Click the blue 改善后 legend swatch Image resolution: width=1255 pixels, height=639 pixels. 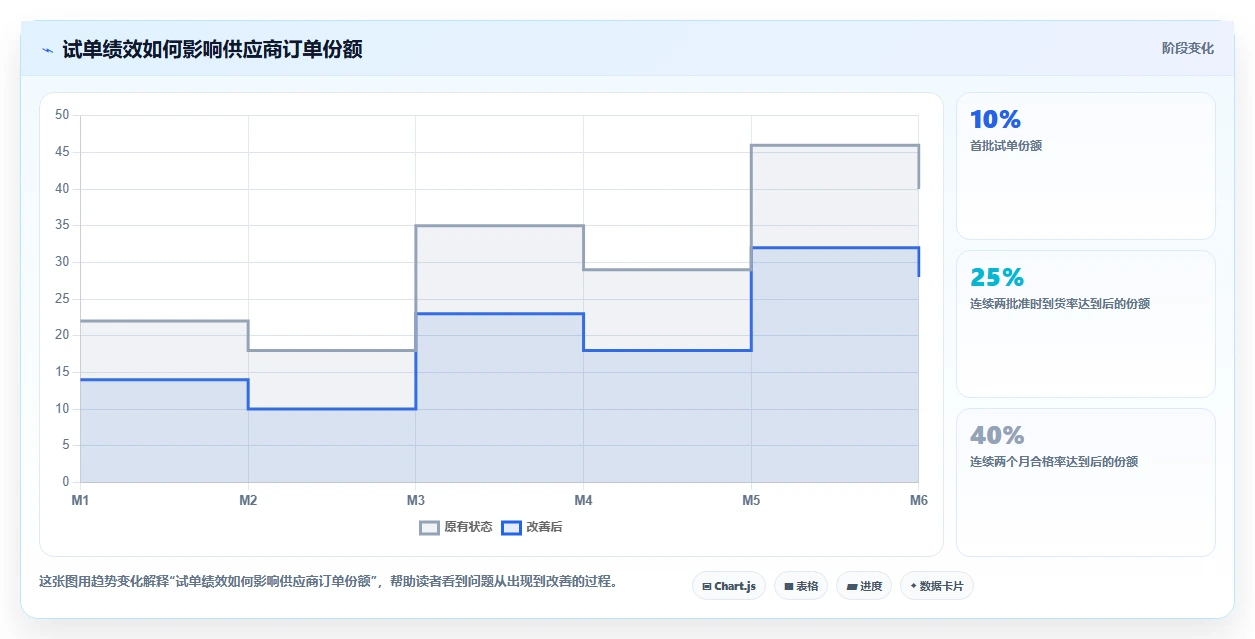coord(511,528)
